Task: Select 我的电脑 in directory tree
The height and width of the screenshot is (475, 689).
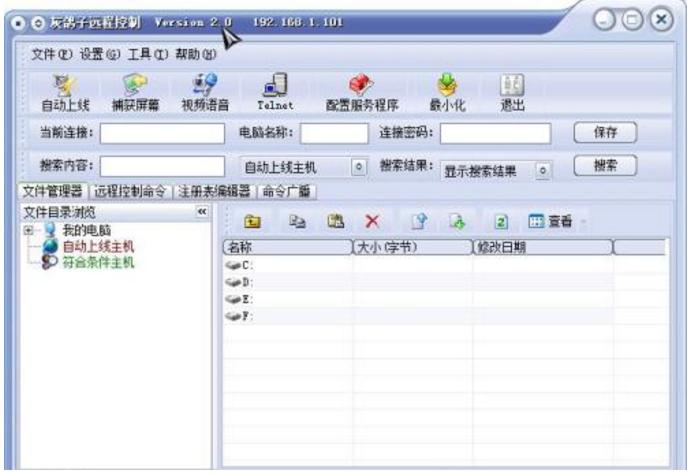Action: point(87,230)
